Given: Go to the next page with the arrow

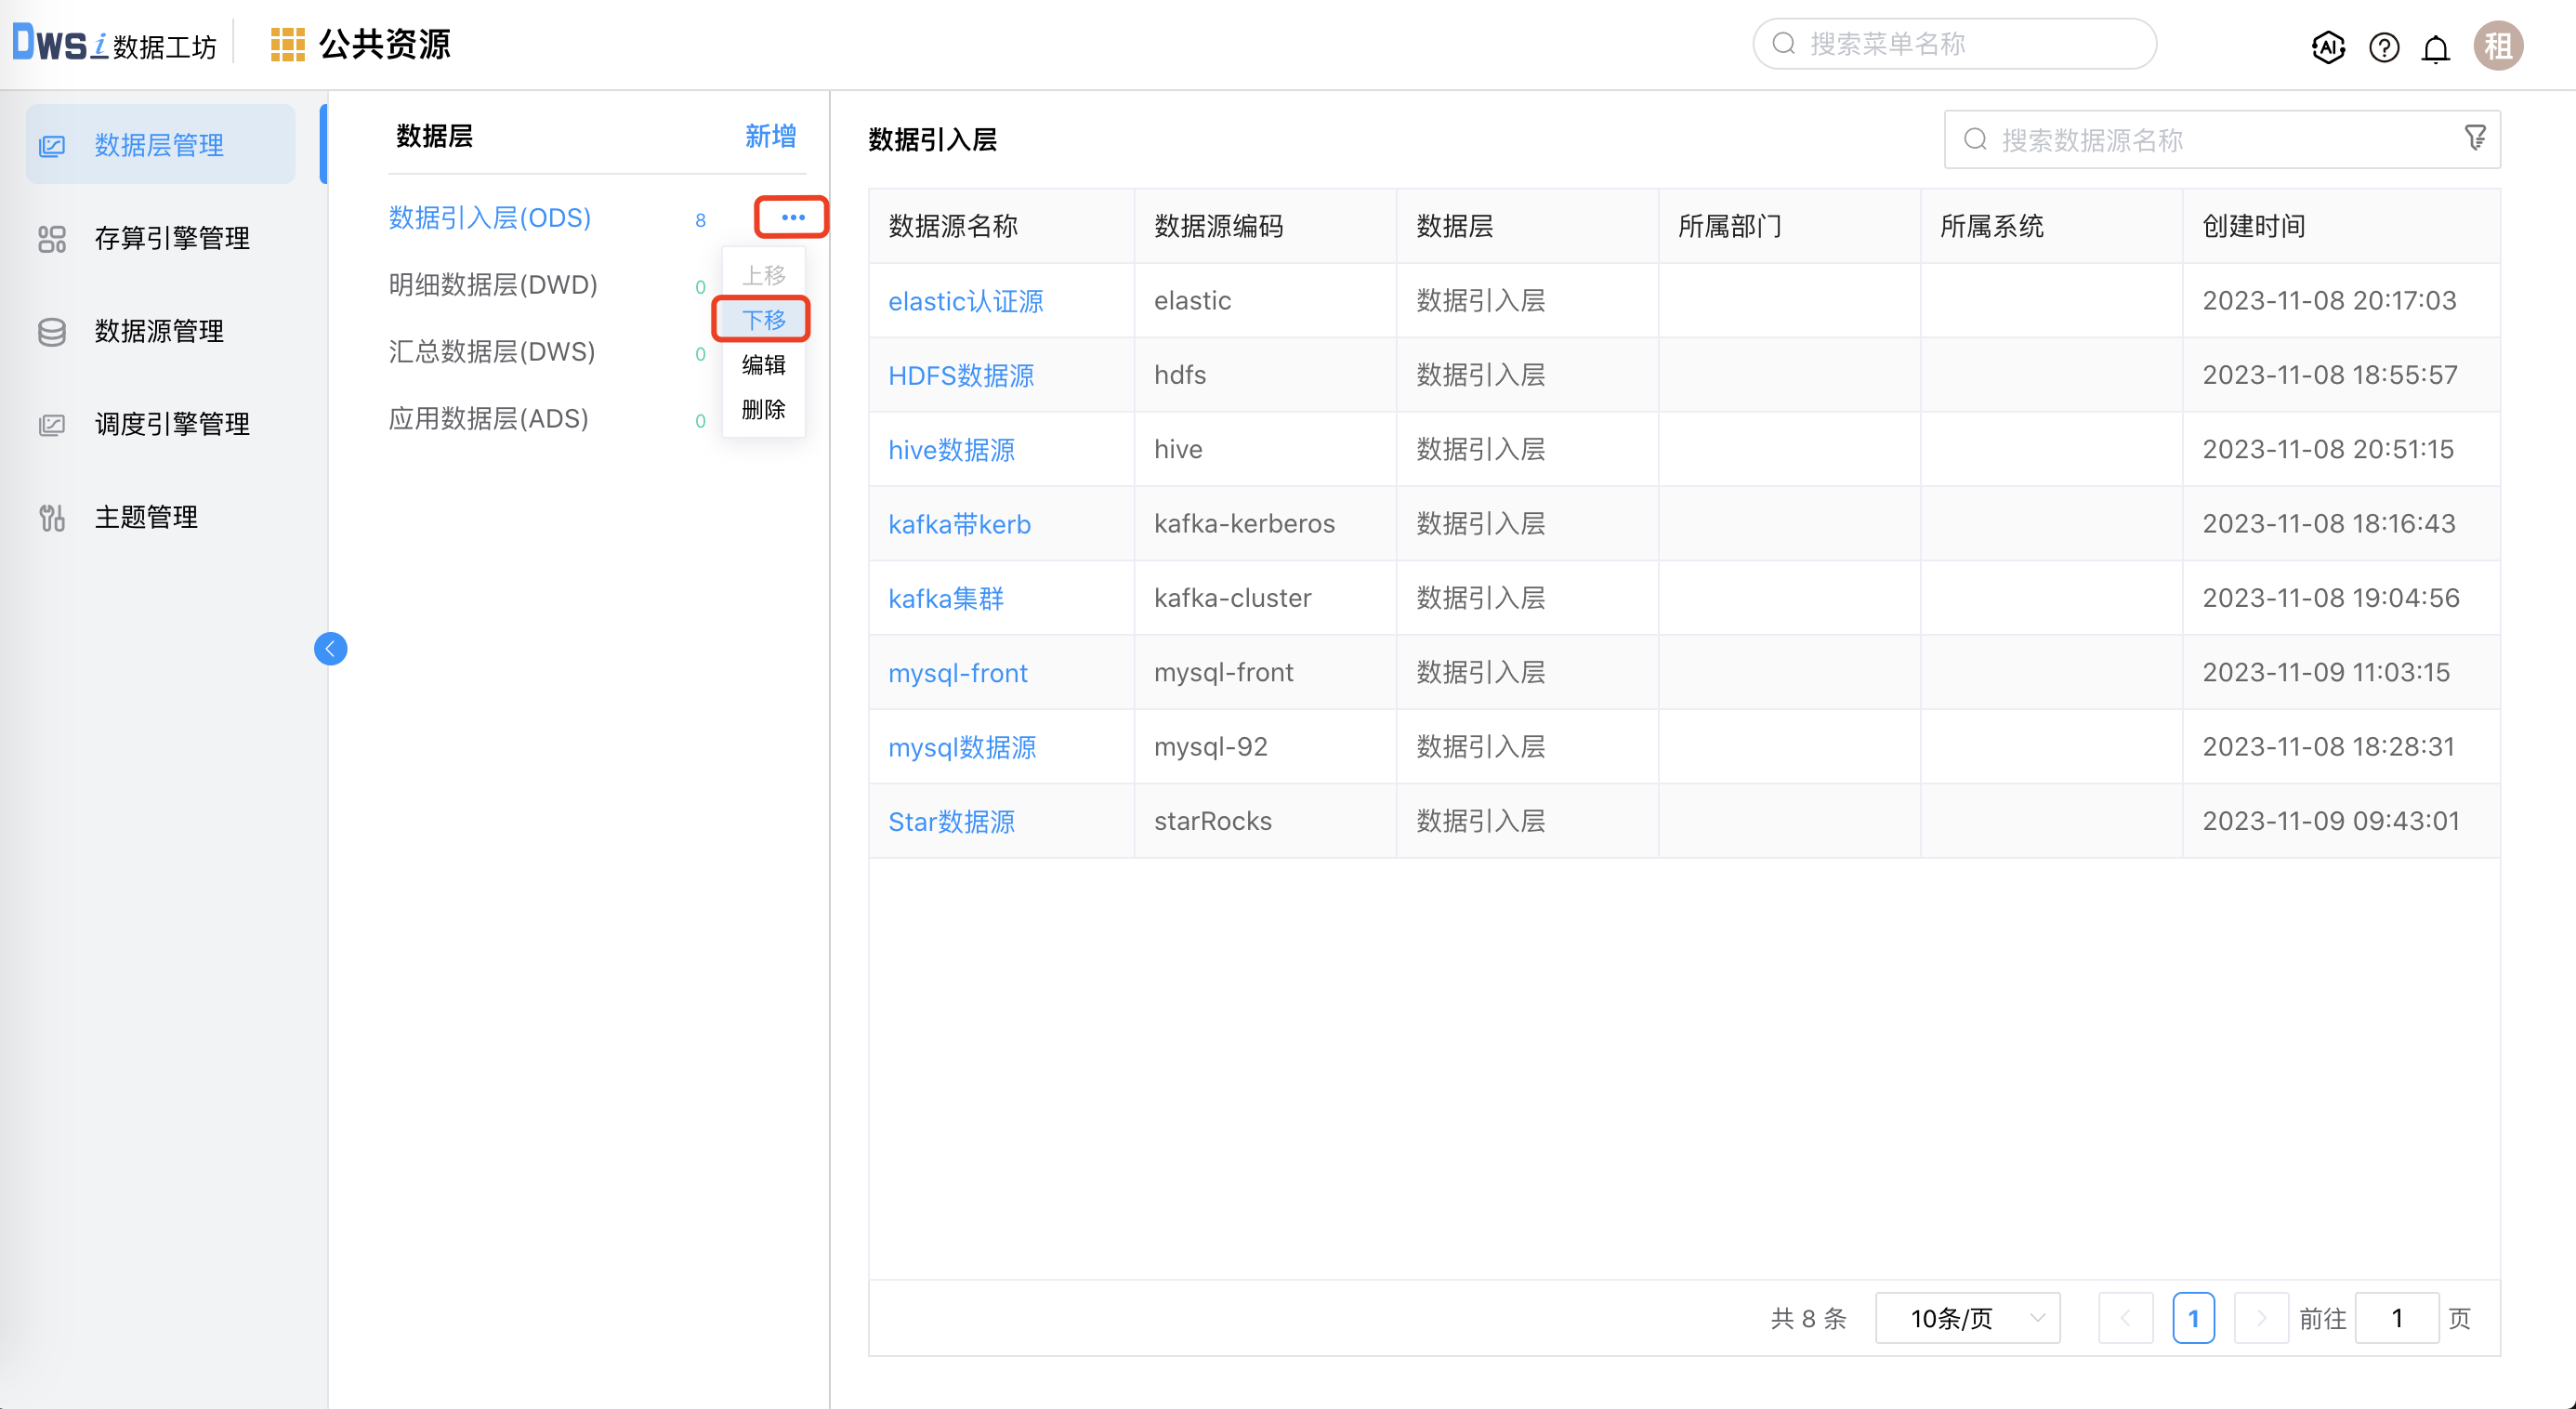Looking at the screenshot, I should 2262,1318.
